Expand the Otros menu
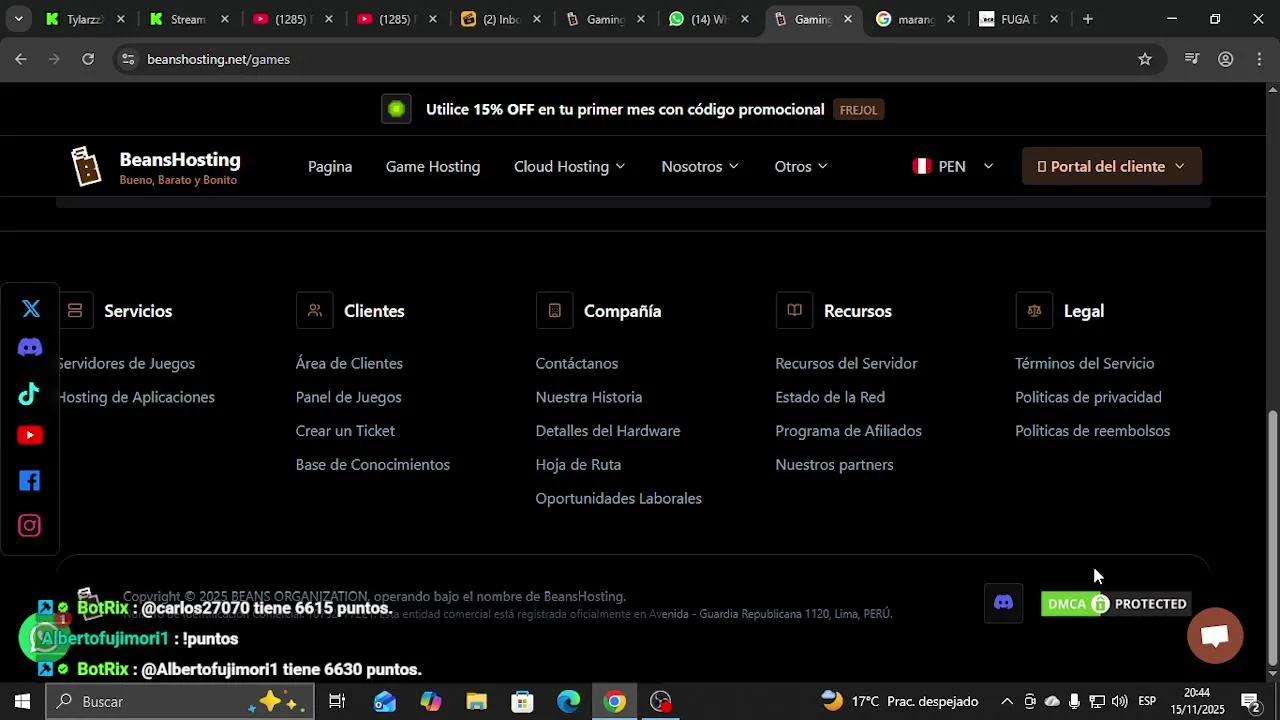 [x=801, y=167]
